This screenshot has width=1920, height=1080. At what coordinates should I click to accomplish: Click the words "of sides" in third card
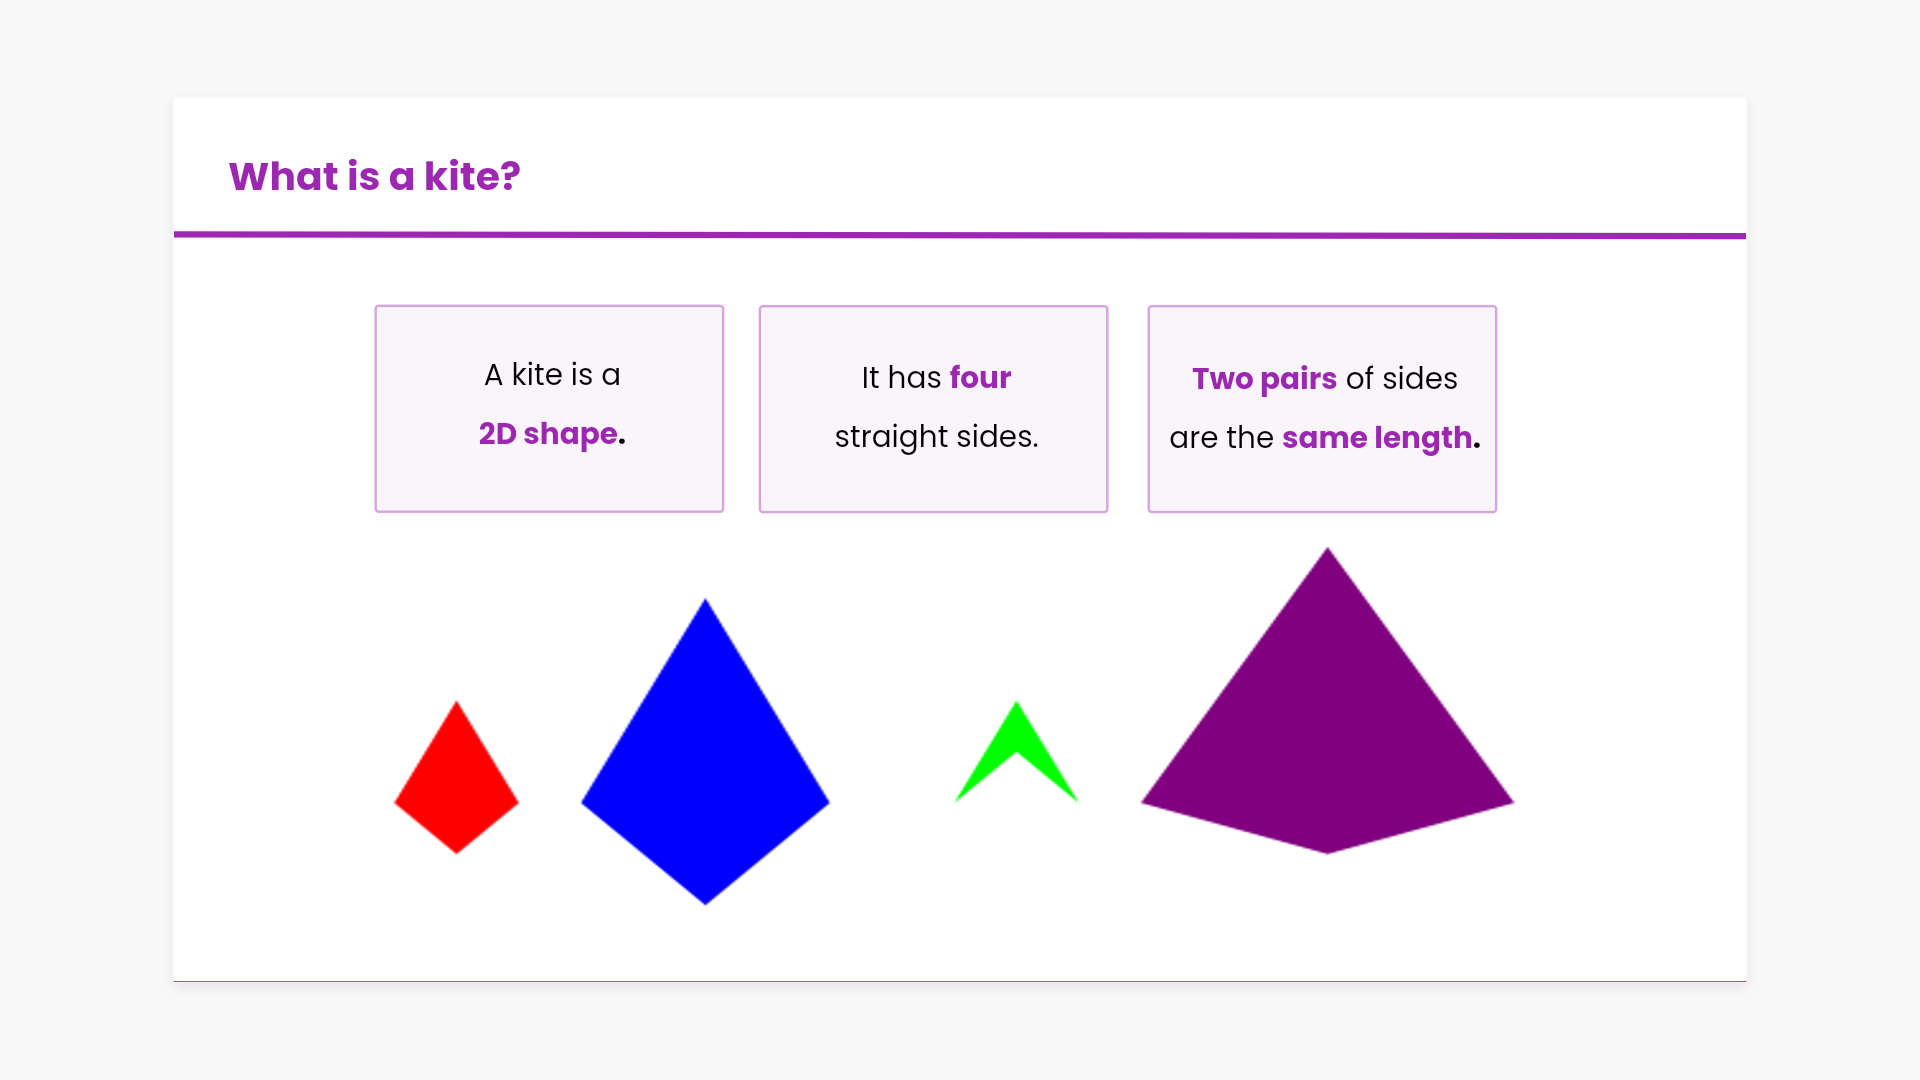1401,379
